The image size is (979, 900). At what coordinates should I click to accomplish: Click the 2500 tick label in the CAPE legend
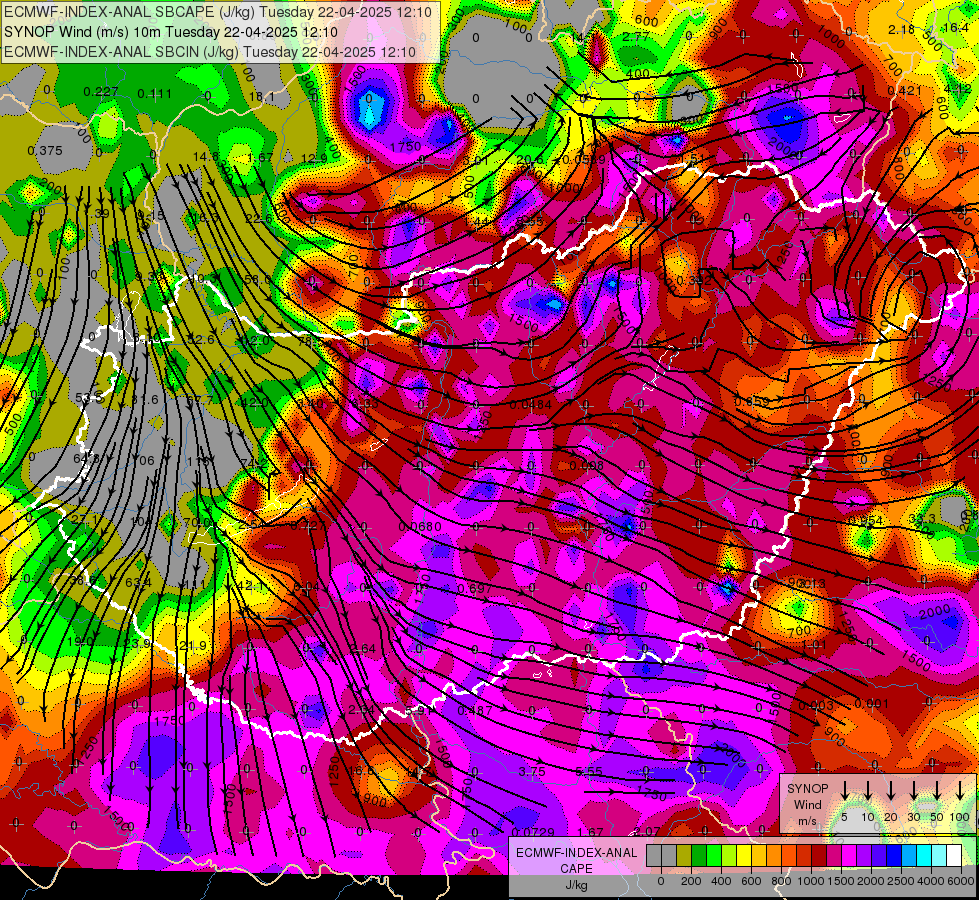[x=902, y=881]
